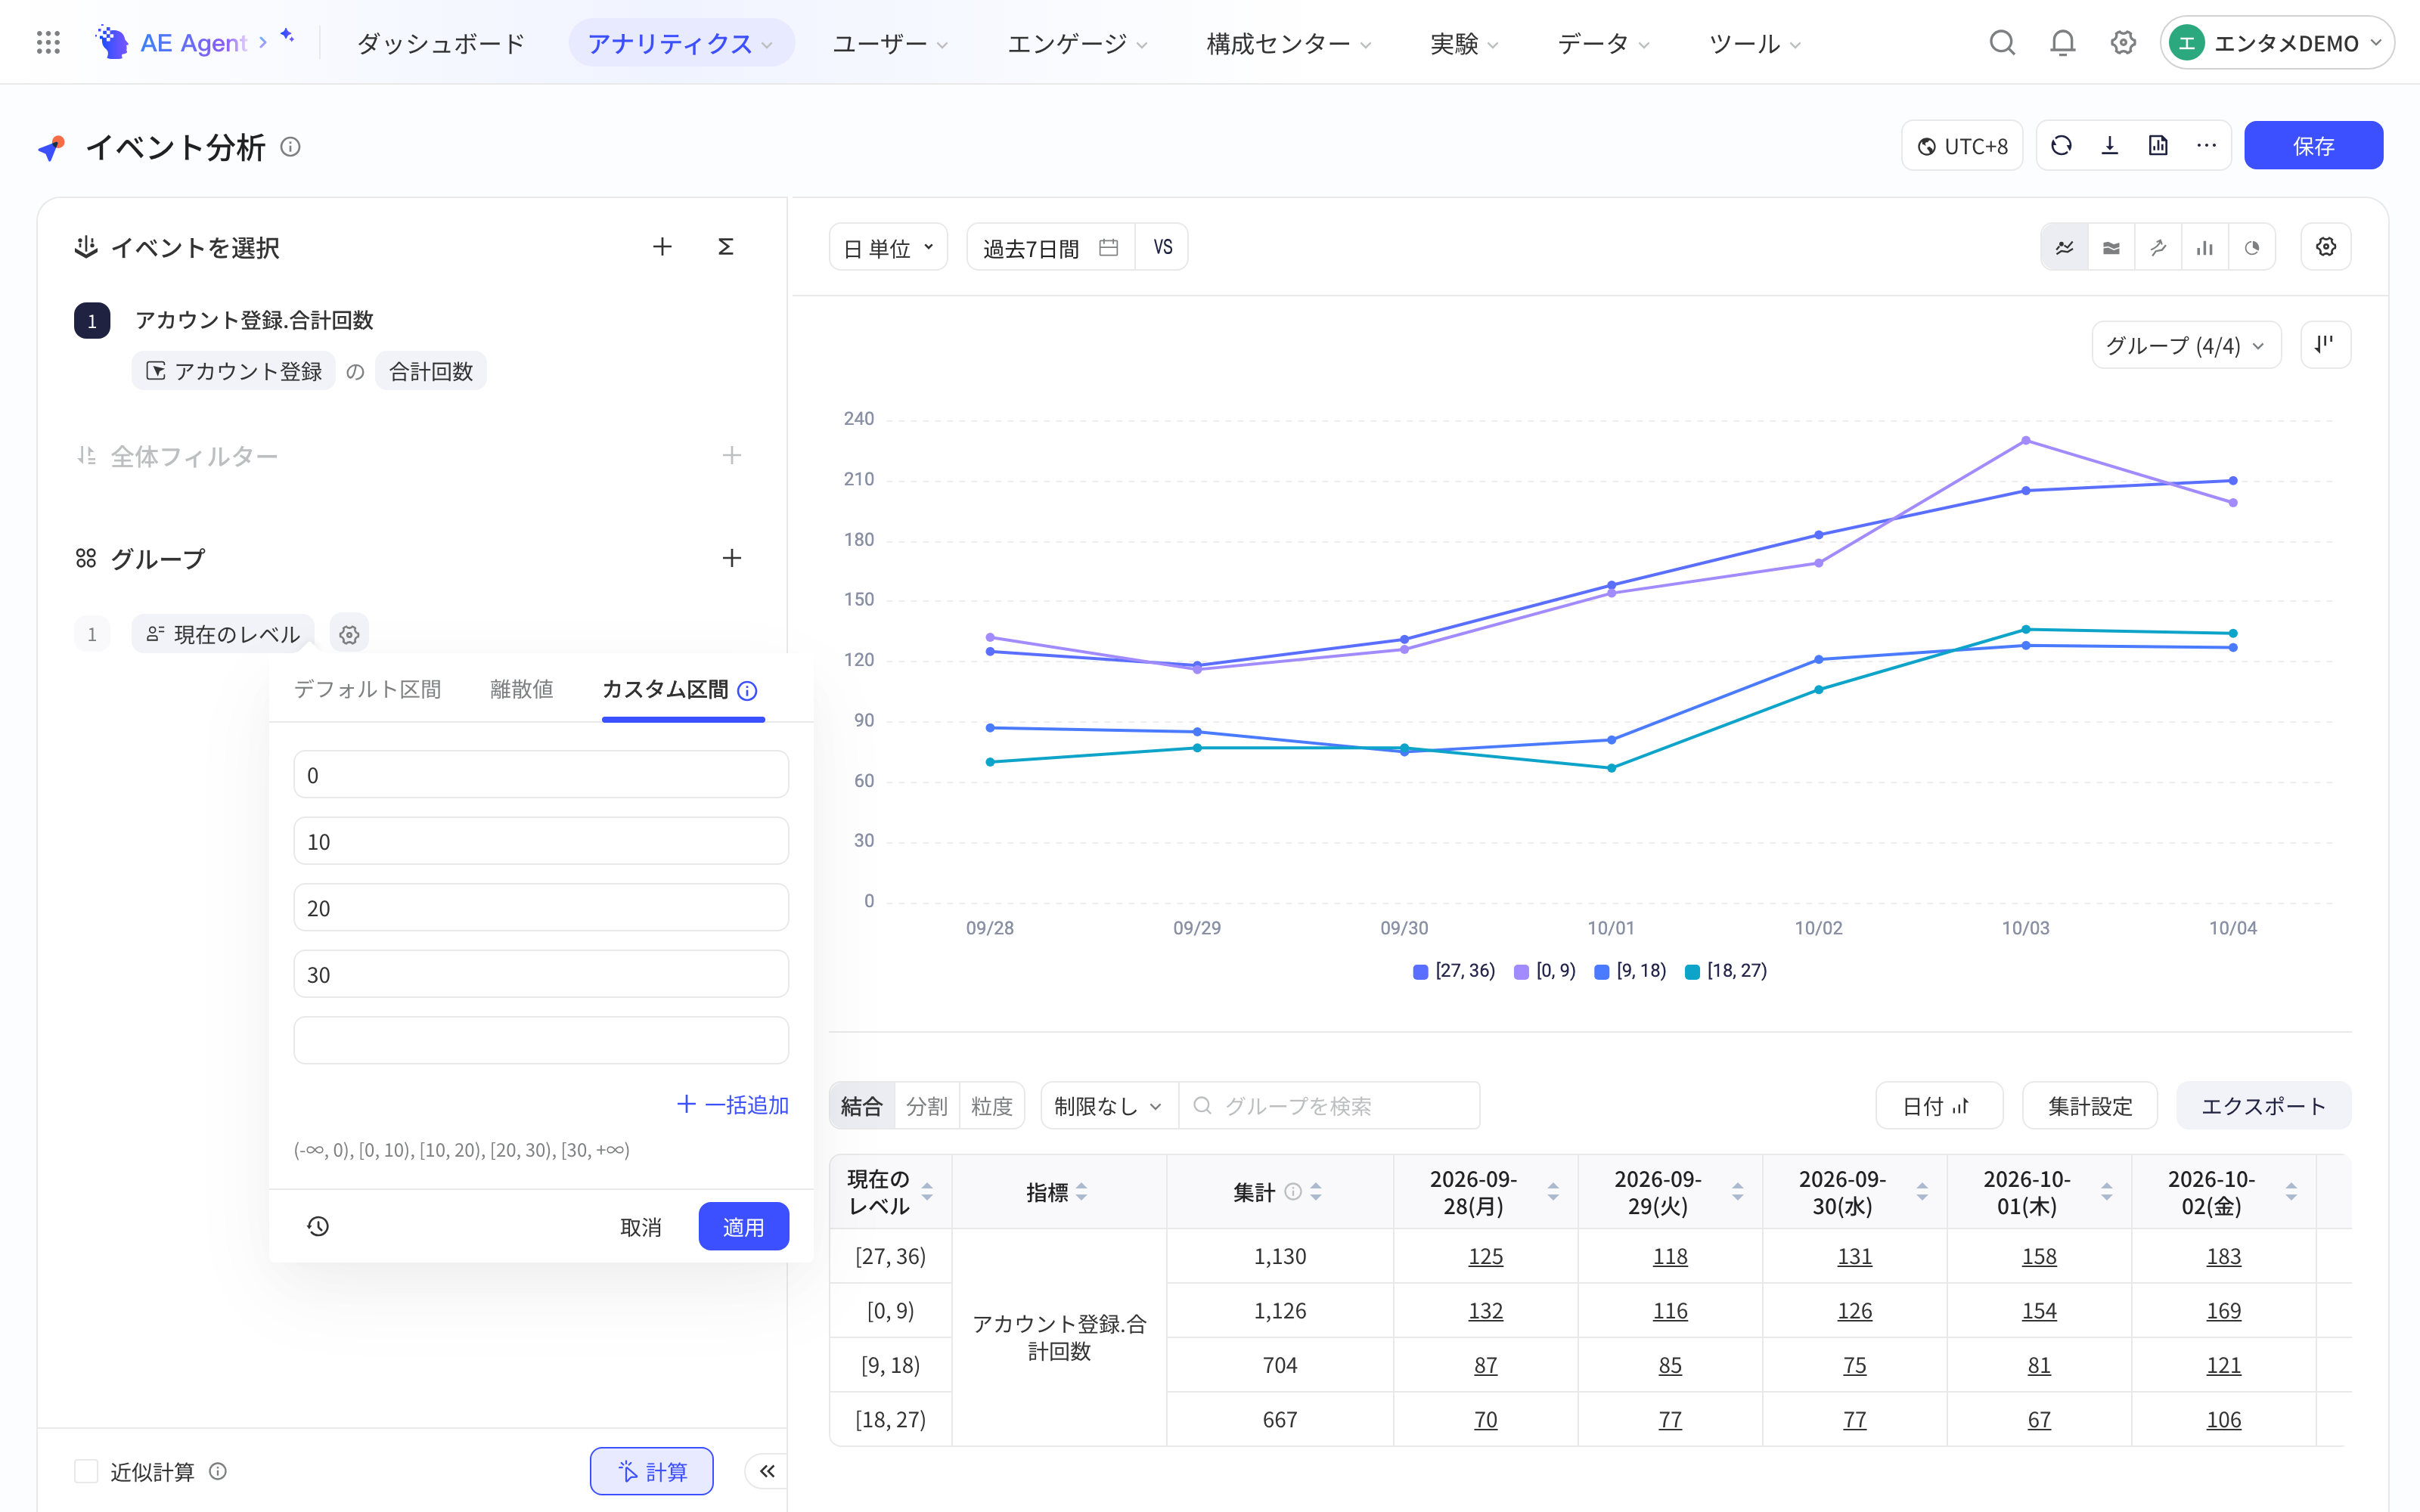This screenshot has height=1512, width=2420.
Task: Switch to pie chart view icon
Action: point(2252,247)
